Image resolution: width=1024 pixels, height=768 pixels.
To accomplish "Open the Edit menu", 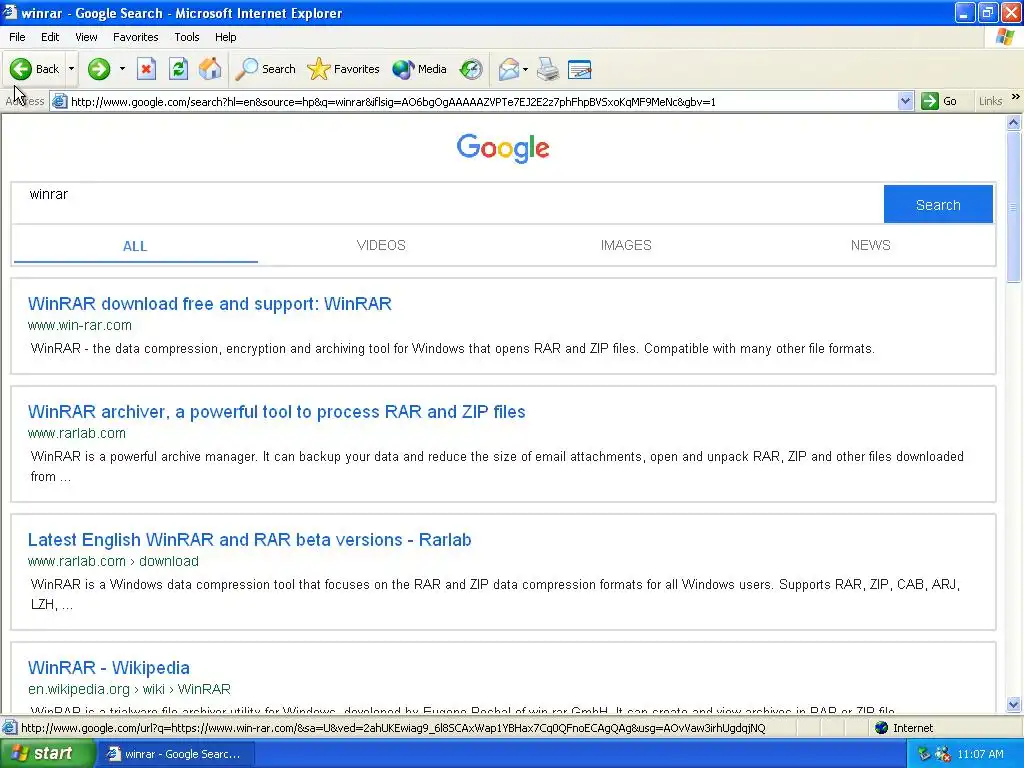I will pos(50,37).
